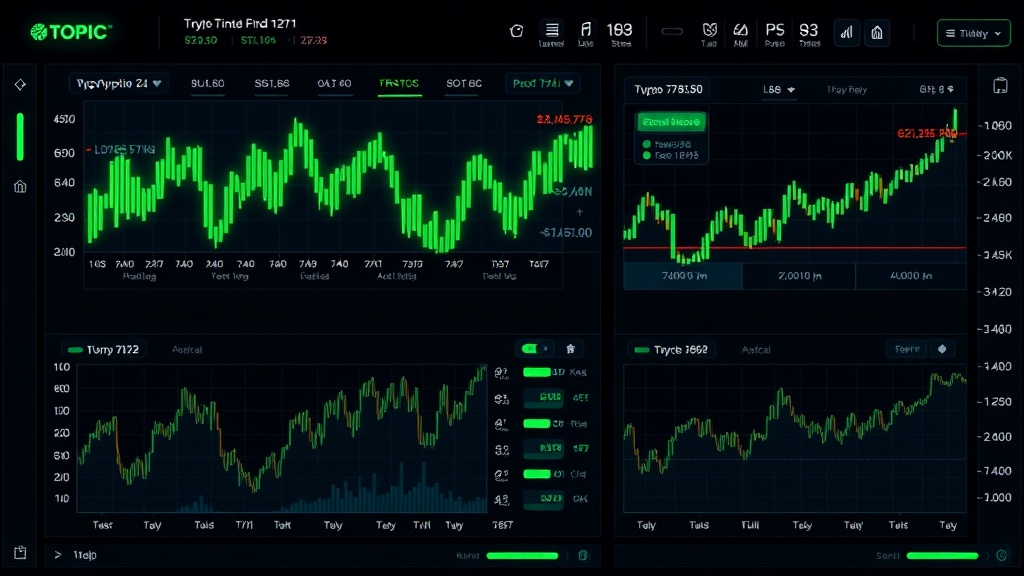Expand the Help row chevron at bottom left
The width and height of the screenshot is (1024, 576).
click(57, 555)
